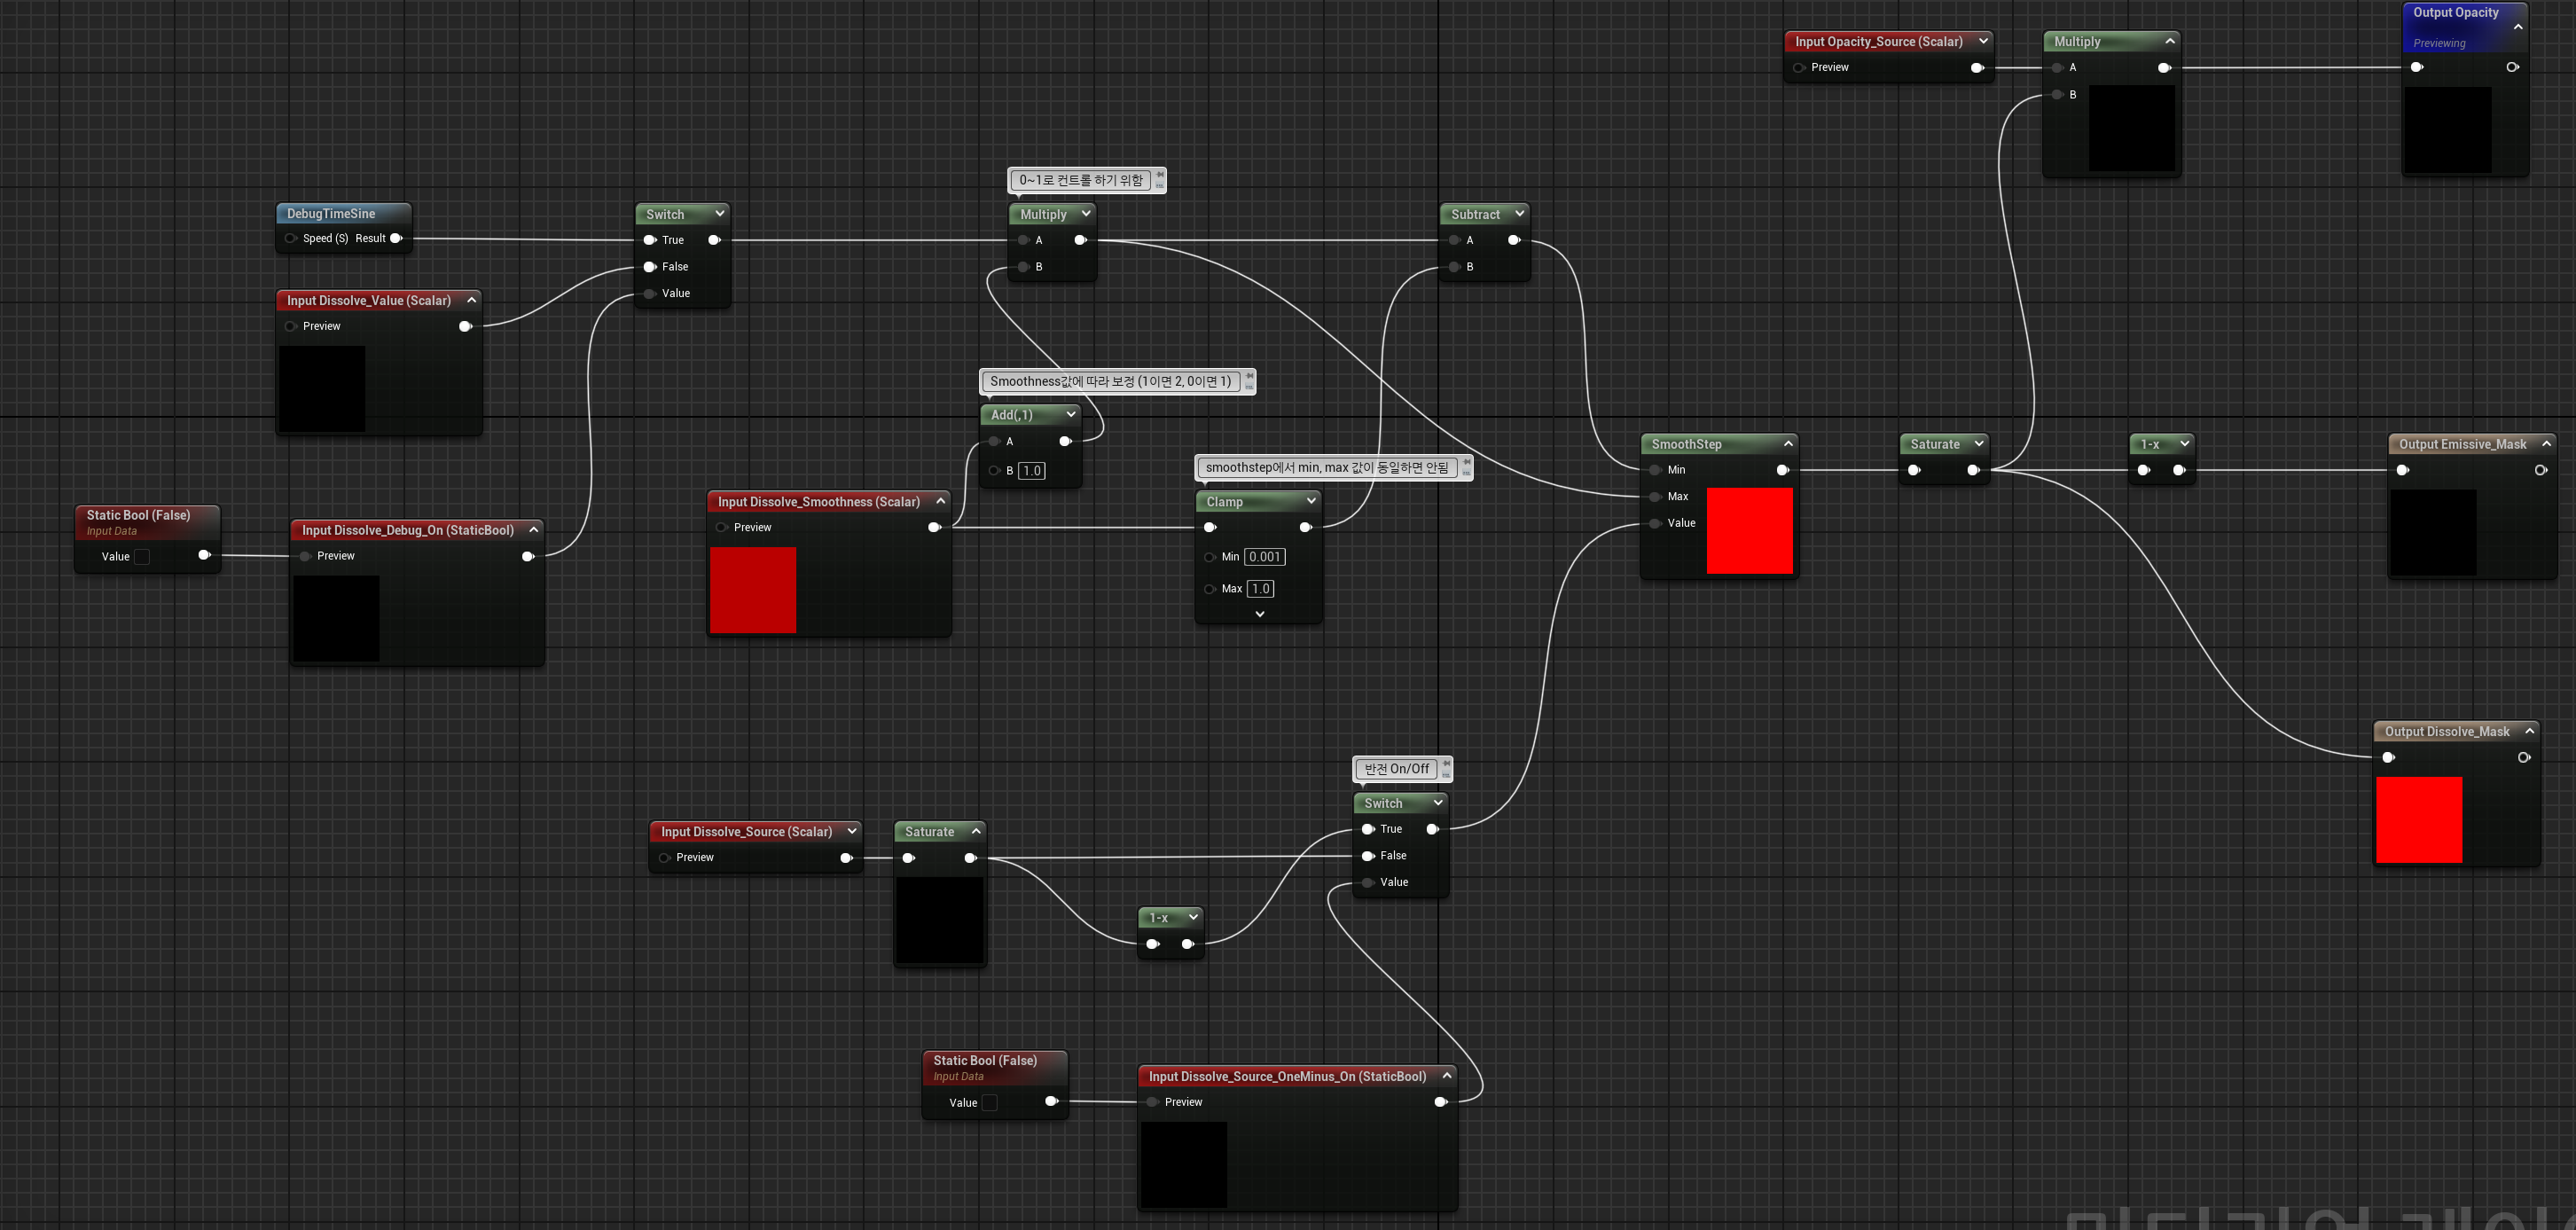Click the Smoothness correction comment bubble text
This screenshot has height=1230, width=2576.
coord(1110,381)
